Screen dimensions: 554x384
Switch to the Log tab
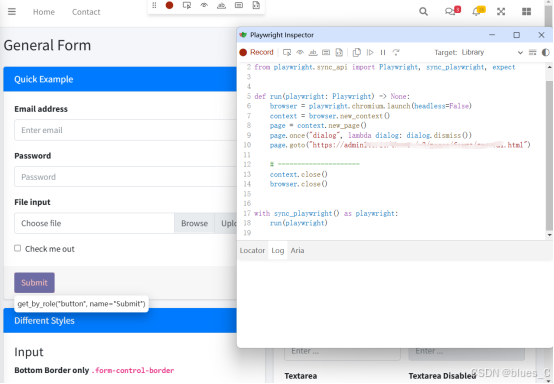click(278, 250)
